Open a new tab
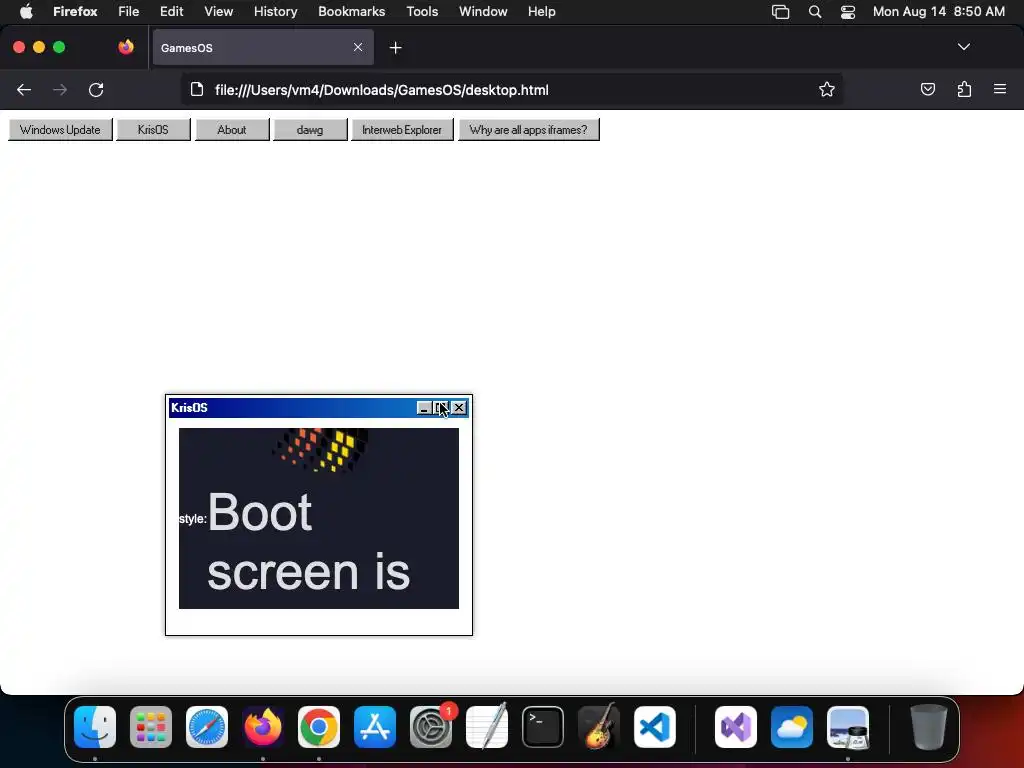This screenshot has height=768, width=1024. 395,48
